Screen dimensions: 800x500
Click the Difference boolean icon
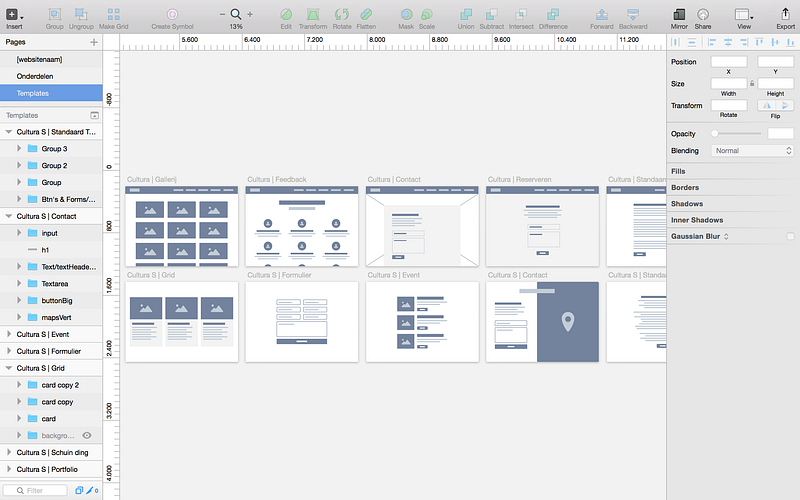coord(553,14)
